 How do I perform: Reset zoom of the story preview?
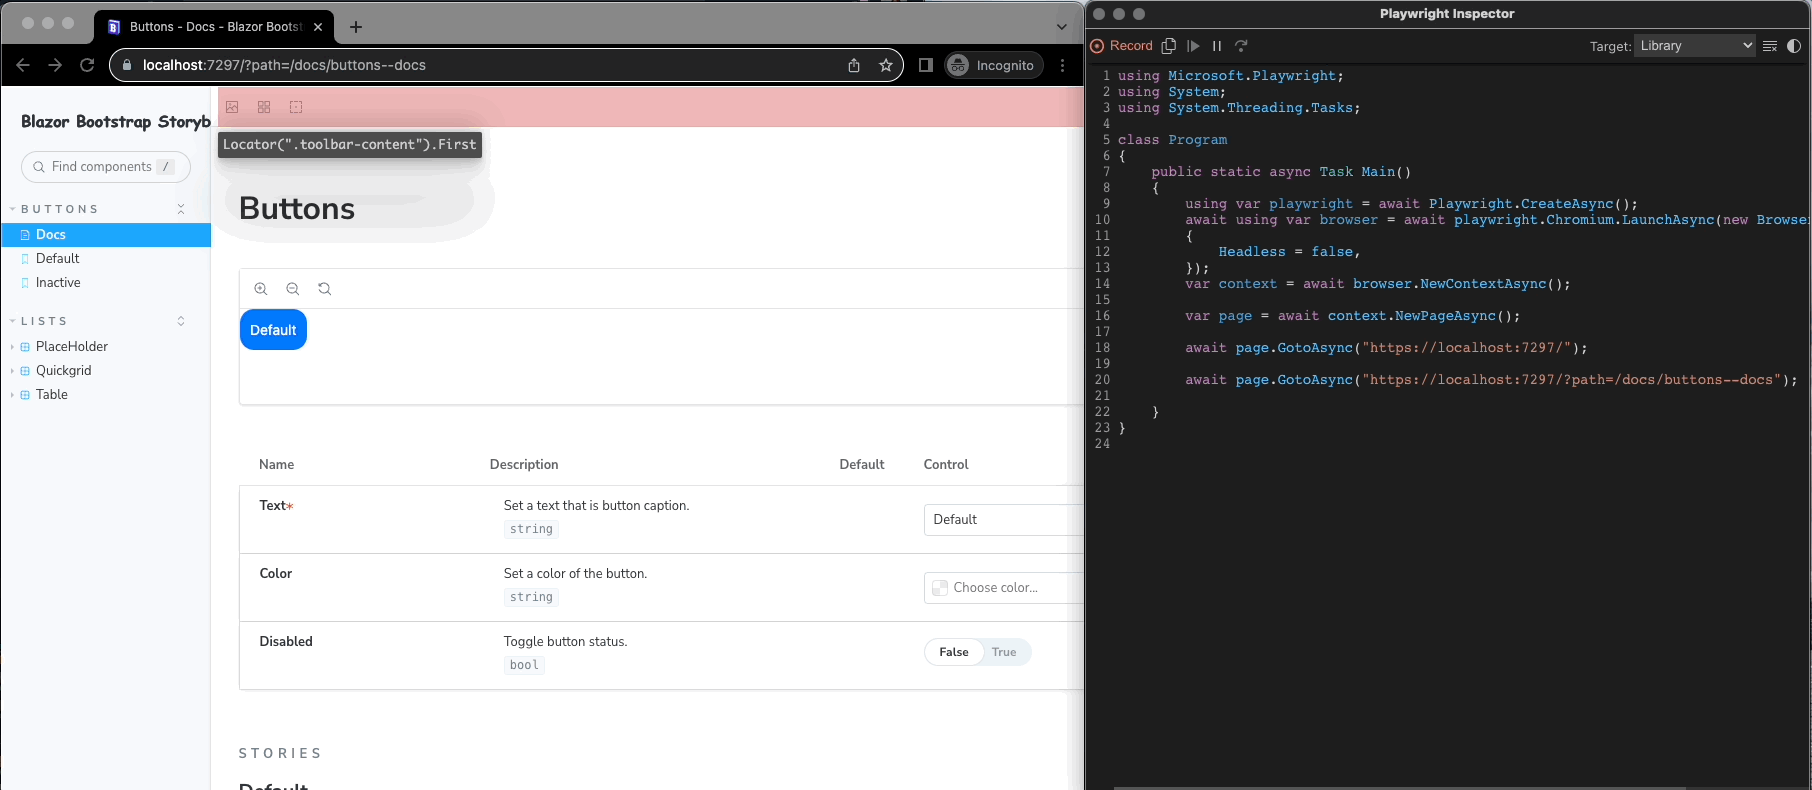pos(325,289)
